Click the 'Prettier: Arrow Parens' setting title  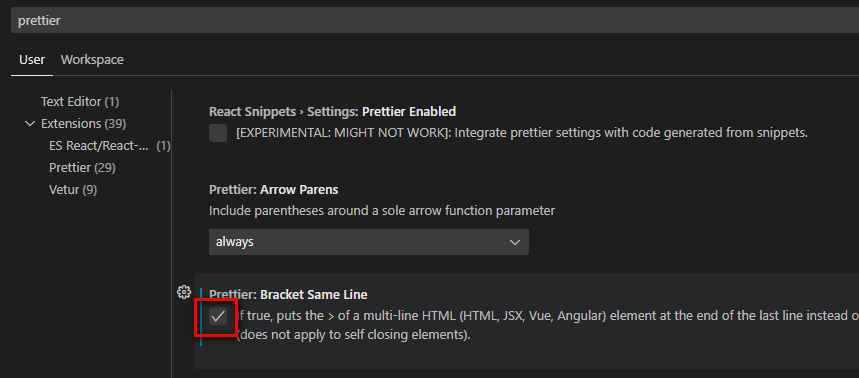pos(274,190)
